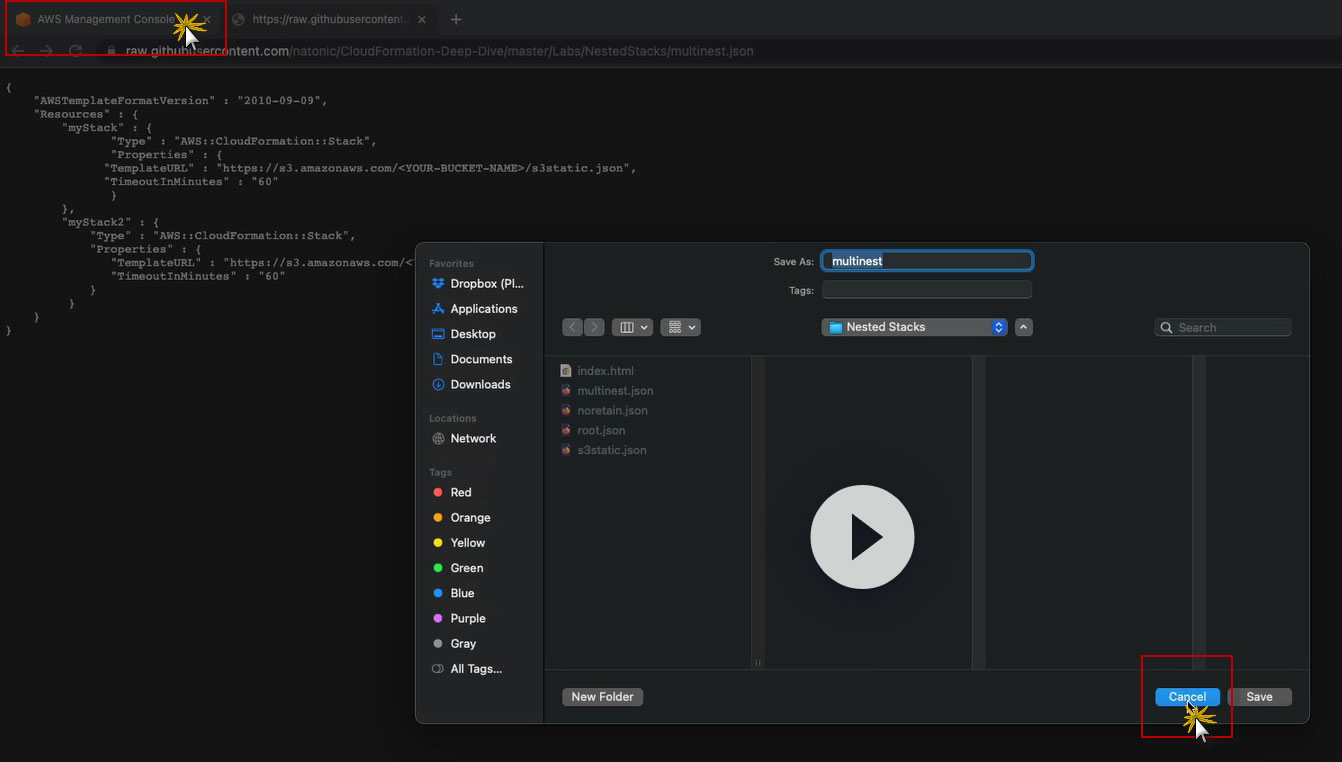Select the s3static.json file

pyautogui.click(x=603, y=450)
